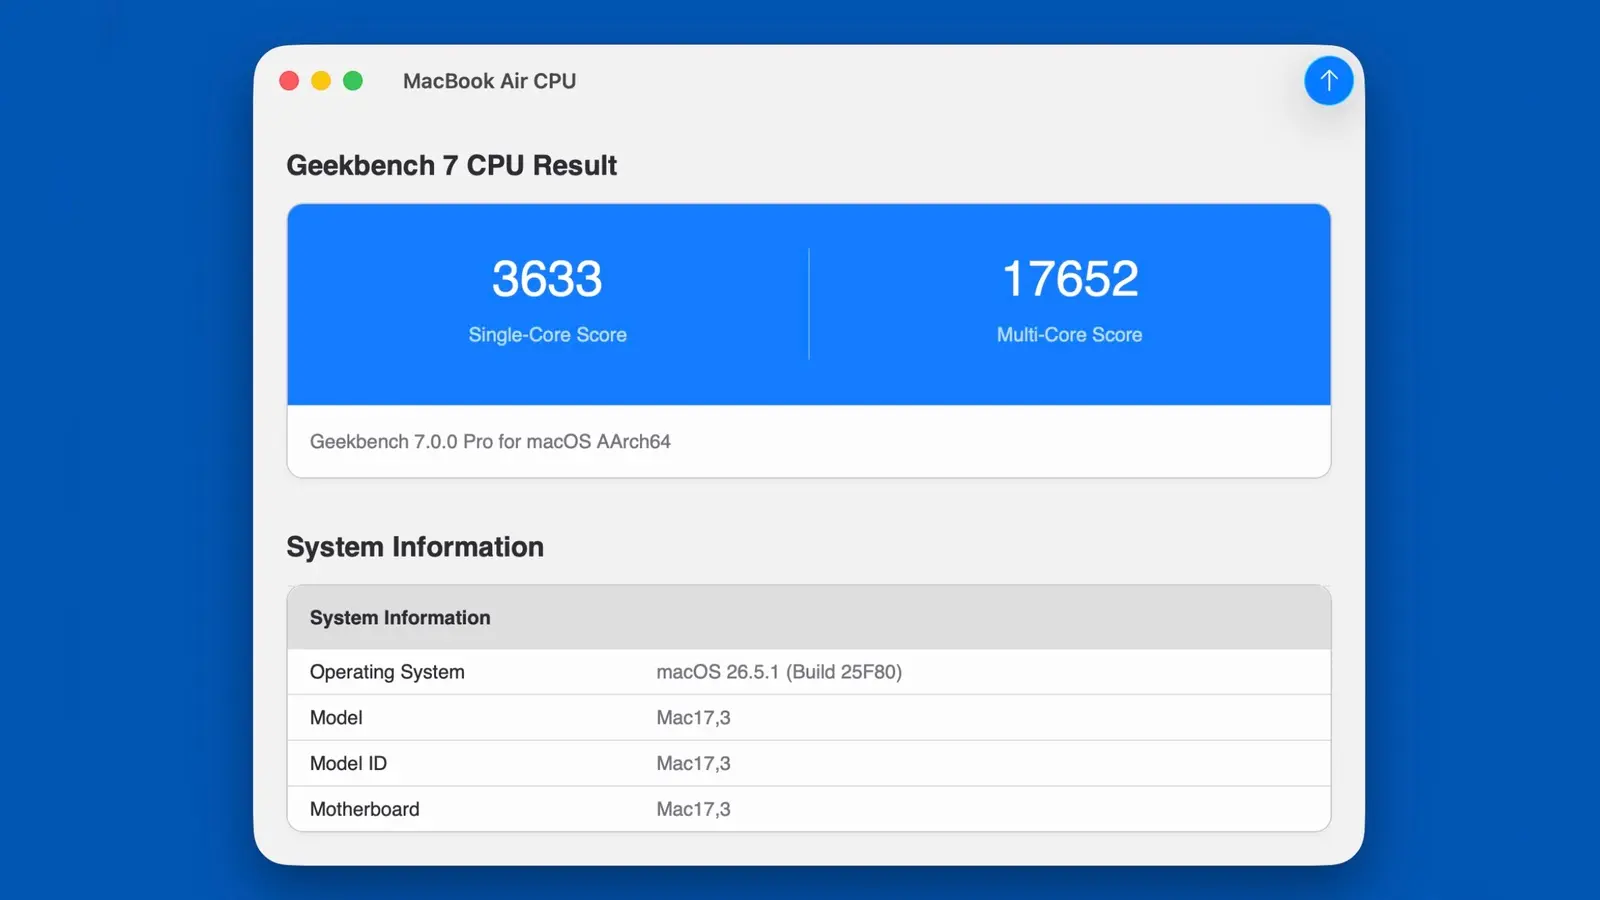The width and height of the screenshot is (1600, 900).
Task: Click the red close window button
Action: click(x=289, y=81)
